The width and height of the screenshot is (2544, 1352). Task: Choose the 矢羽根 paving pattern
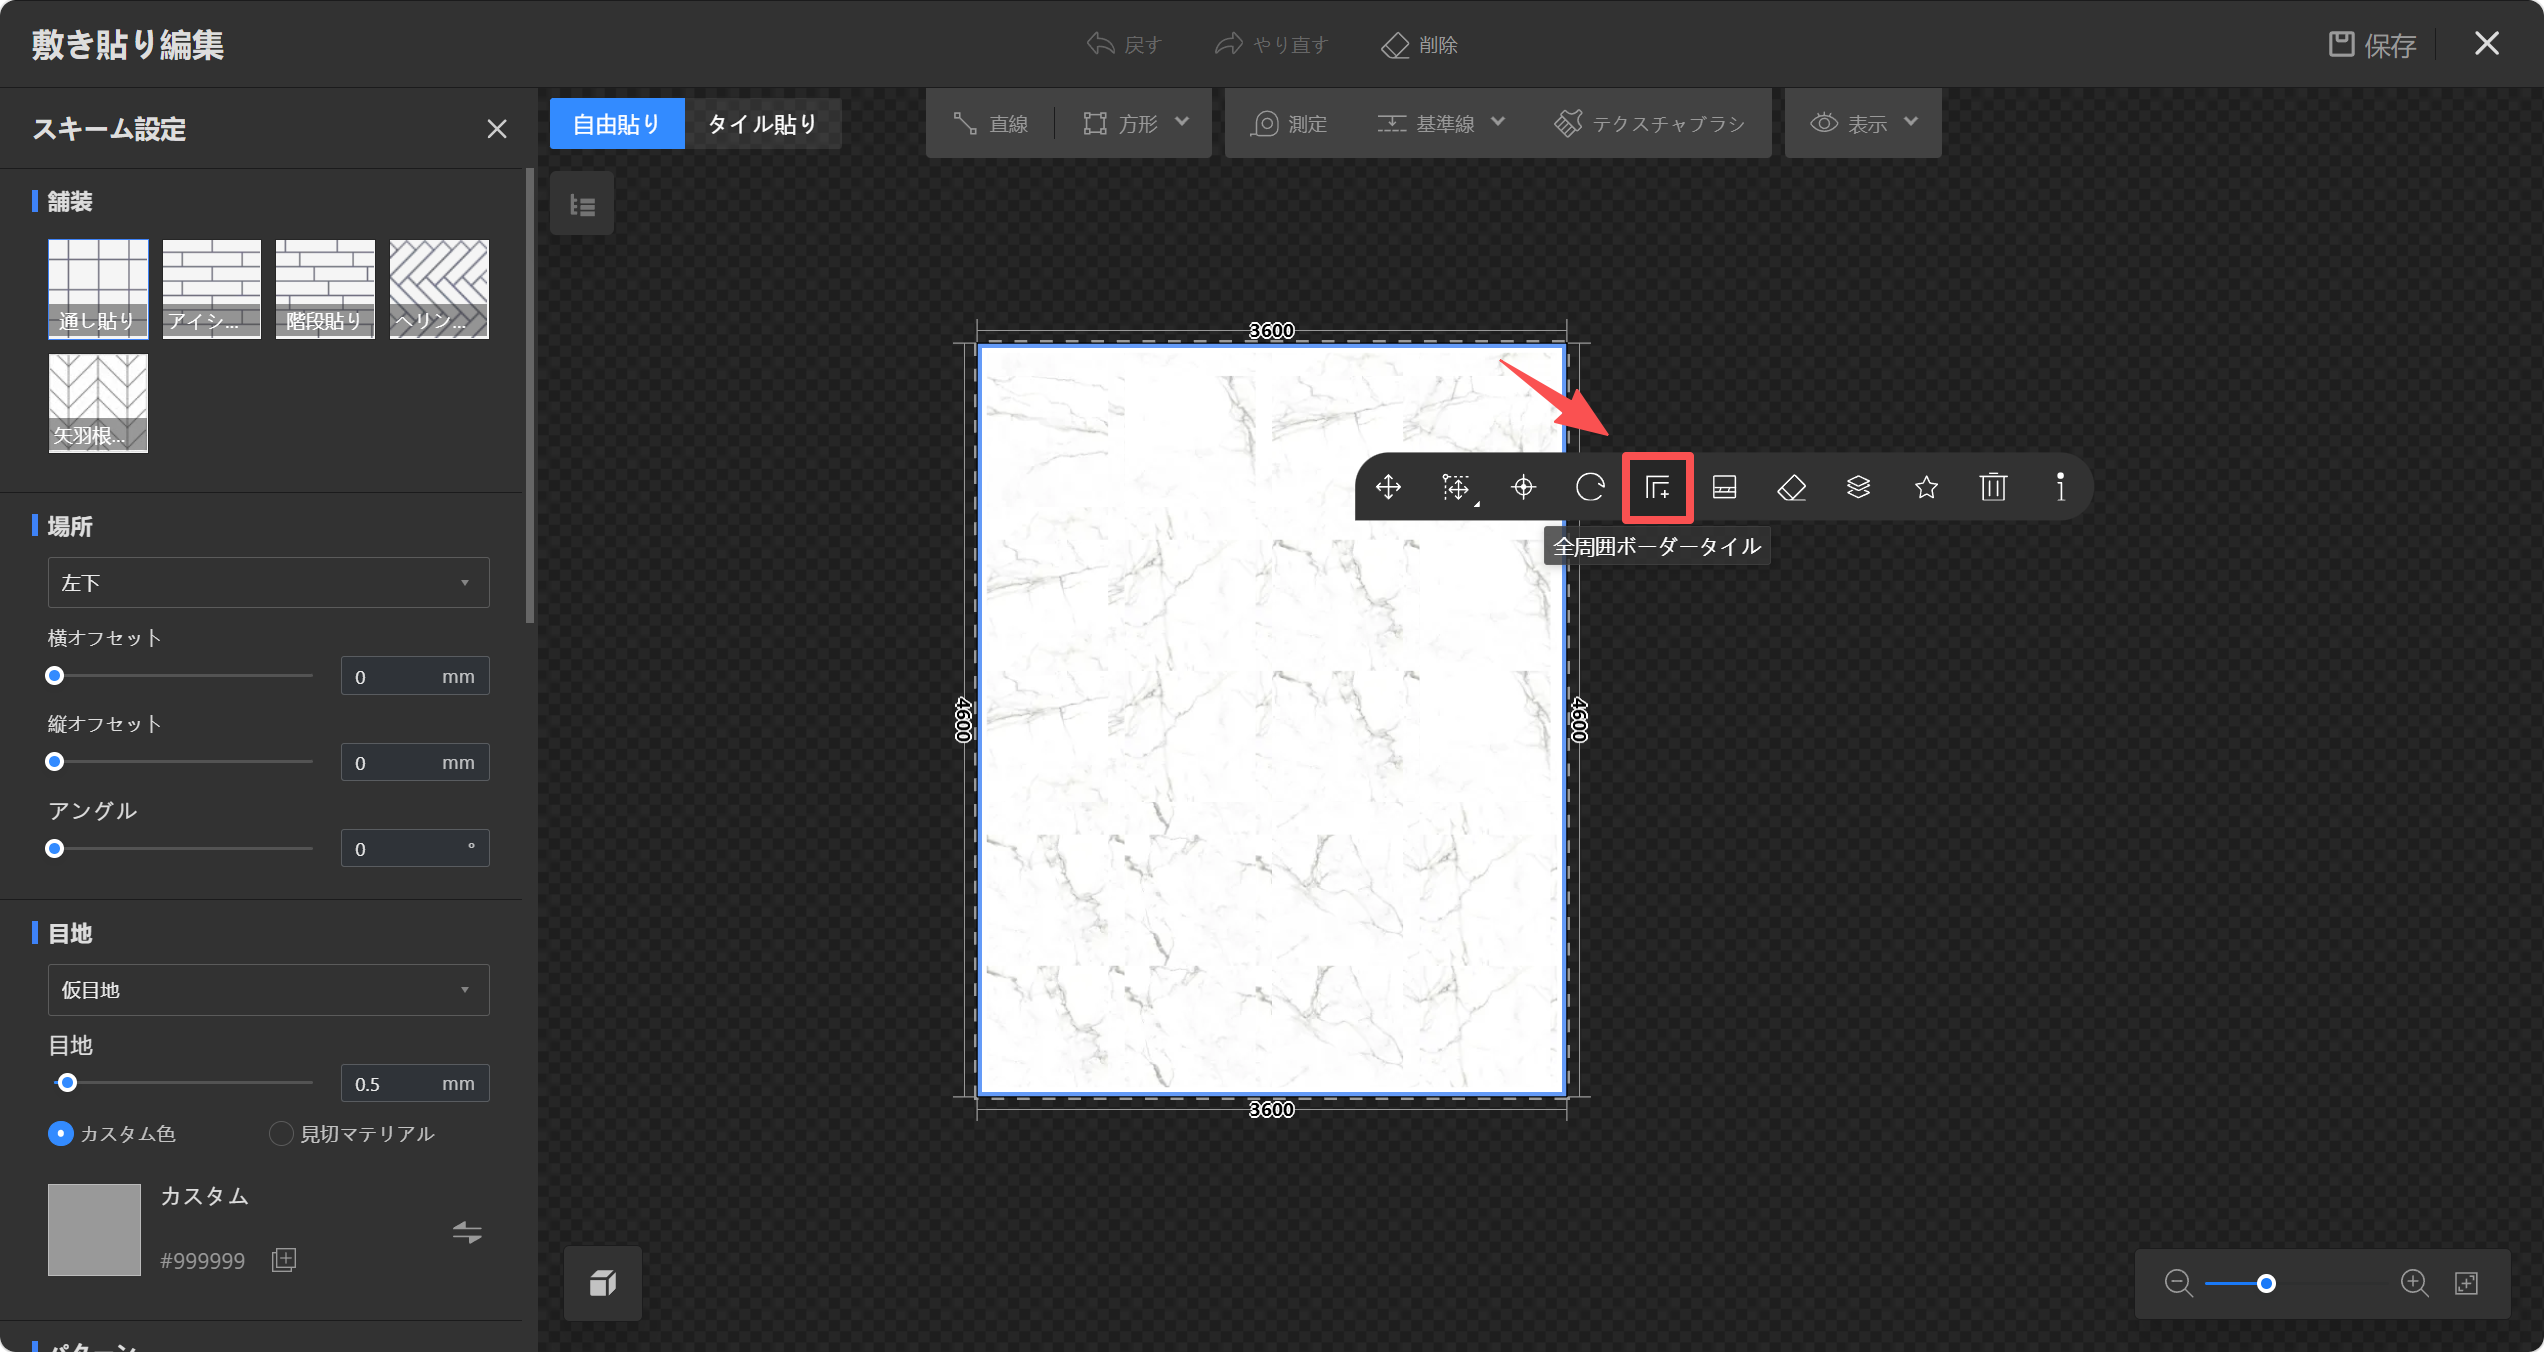(x=98, y=403)
